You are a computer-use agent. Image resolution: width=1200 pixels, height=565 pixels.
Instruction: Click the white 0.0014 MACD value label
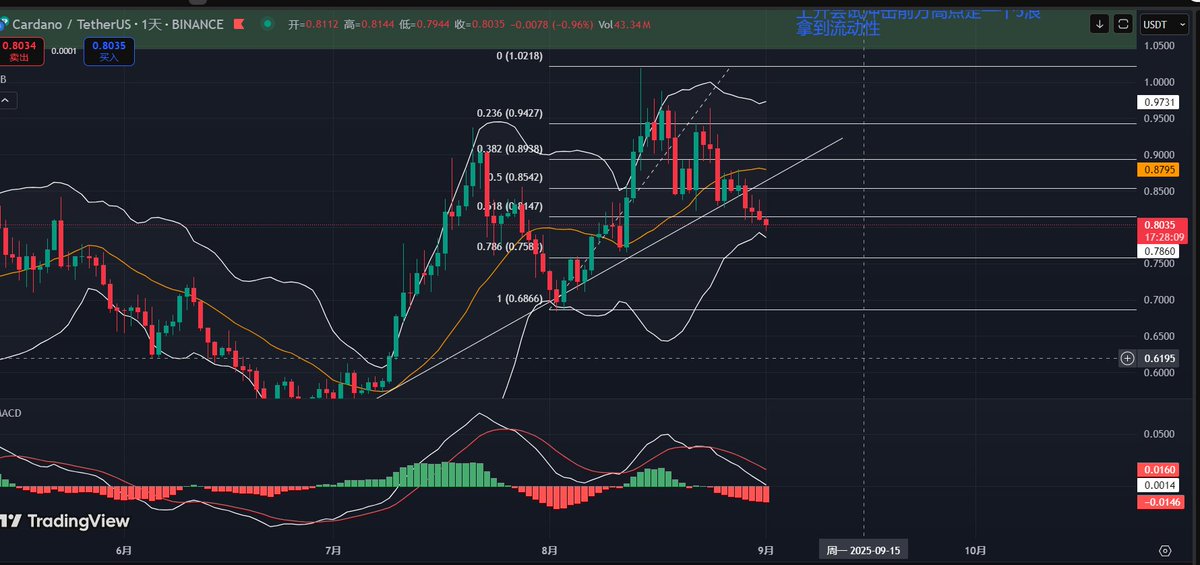pos(1157,485)
